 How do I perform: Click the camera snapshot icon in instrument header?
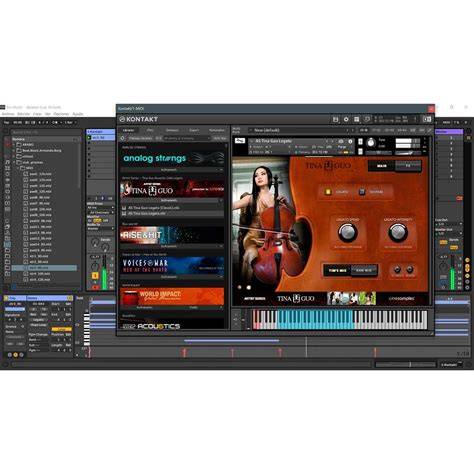(x=341, y=141)
